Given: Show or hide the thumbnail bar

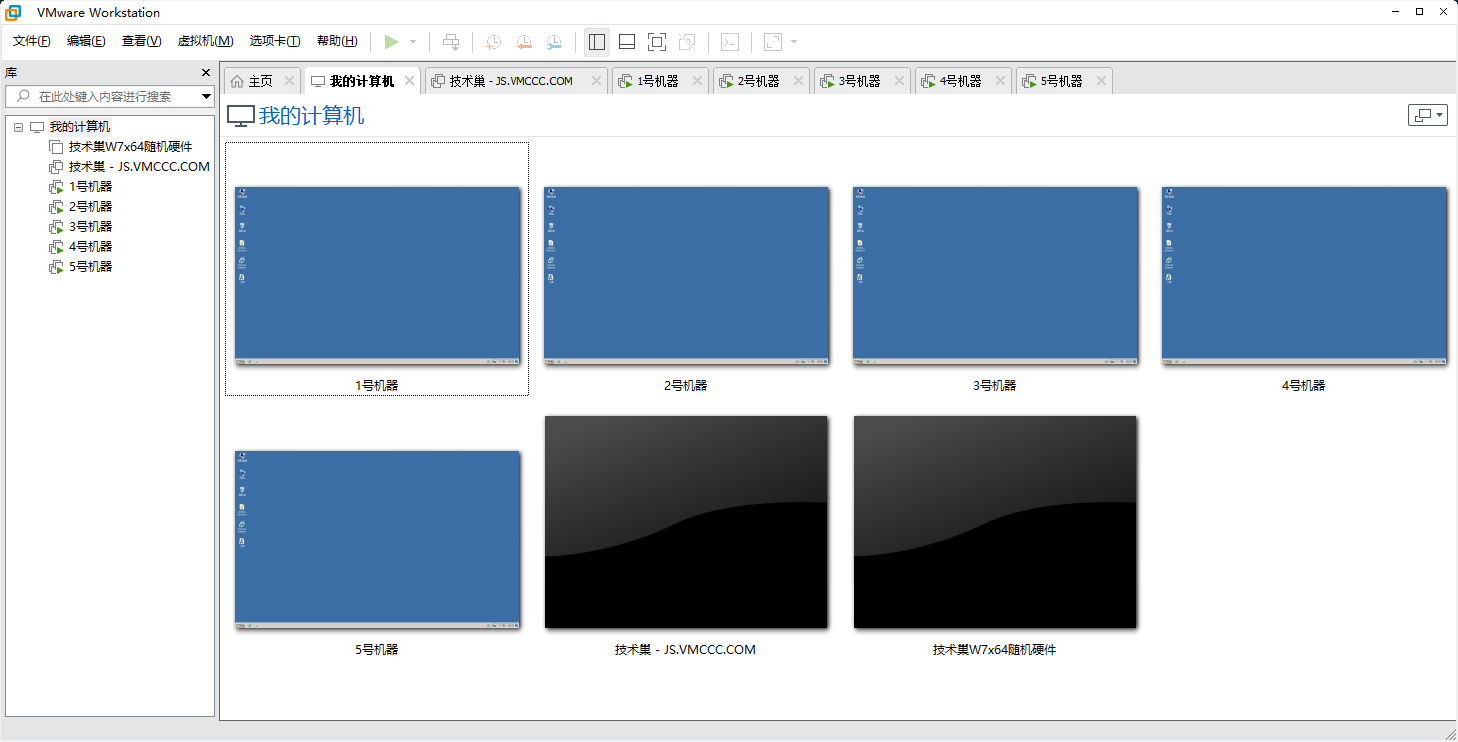Looking at the screenshot, I should [x=626, y=42].
